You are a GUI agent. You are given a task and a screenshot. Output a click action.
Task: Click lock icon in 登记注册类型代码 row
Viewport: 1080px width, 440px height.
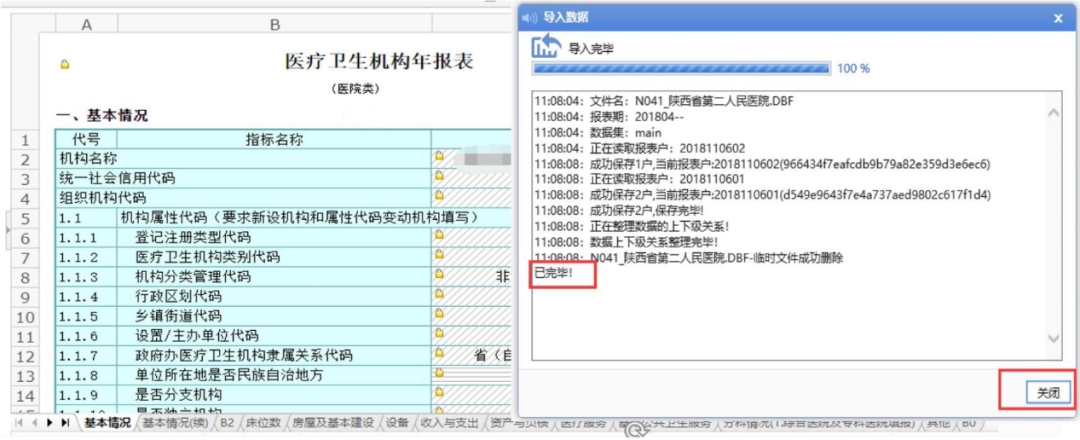pyautogui.click(x=438, y=237)
